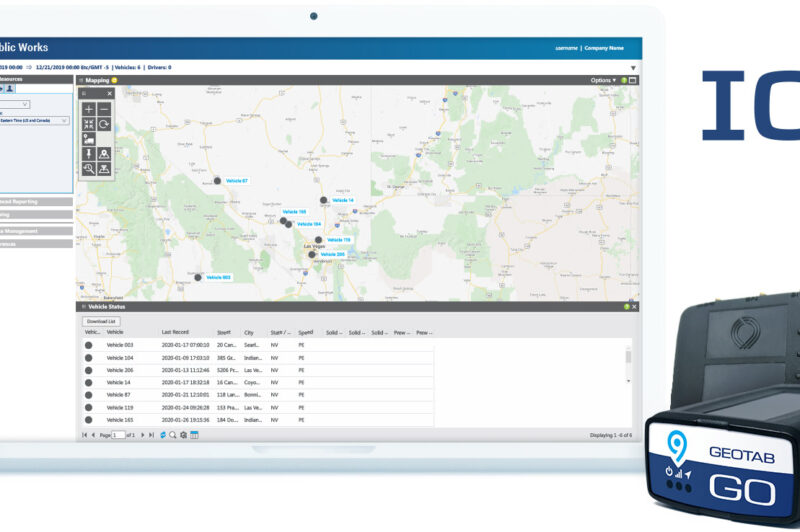Screen dimensions: 800x532
Task: Click the Vehicle 119 map label
Action: (x=339, y=240)
